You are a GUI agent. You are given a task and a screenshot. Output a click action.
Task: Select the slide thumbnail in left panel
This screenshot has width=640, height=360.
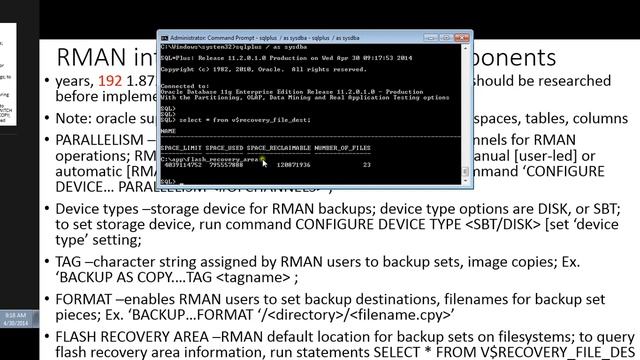tap(8, 74)
